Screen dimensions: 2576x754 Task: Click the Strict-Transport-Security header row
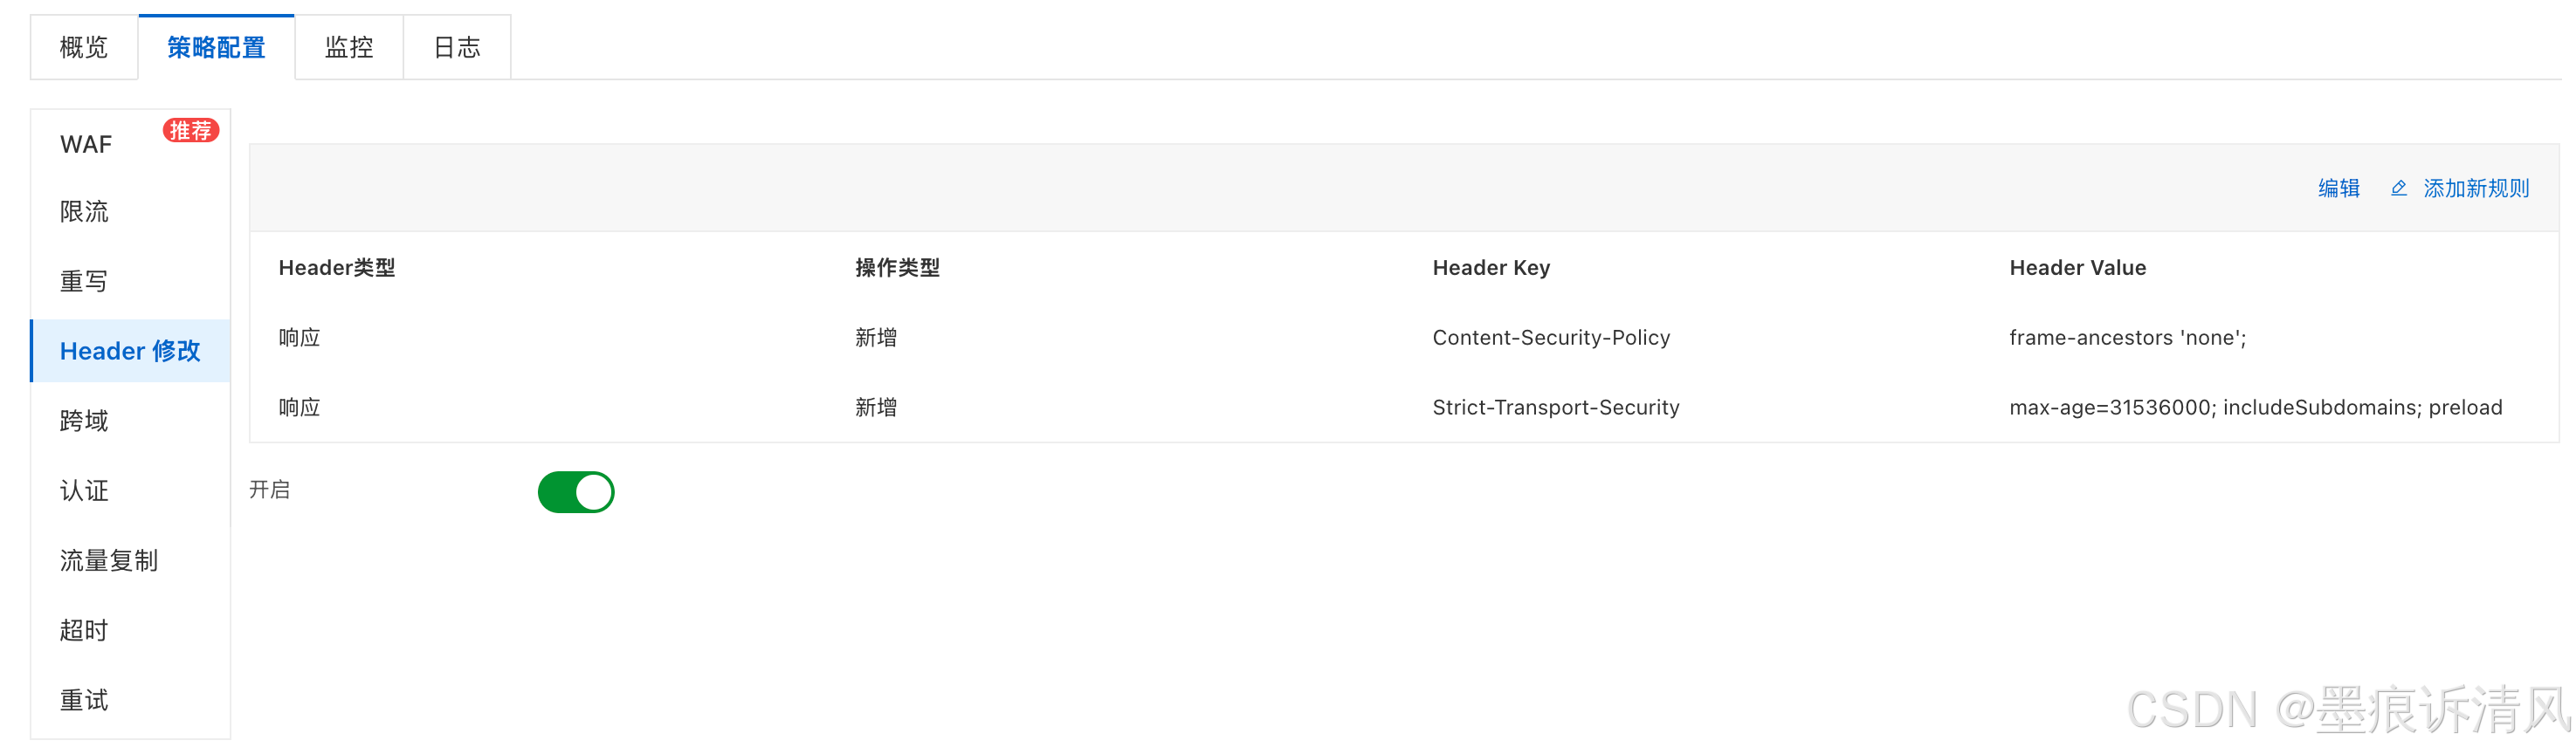tap(1404, 408)
